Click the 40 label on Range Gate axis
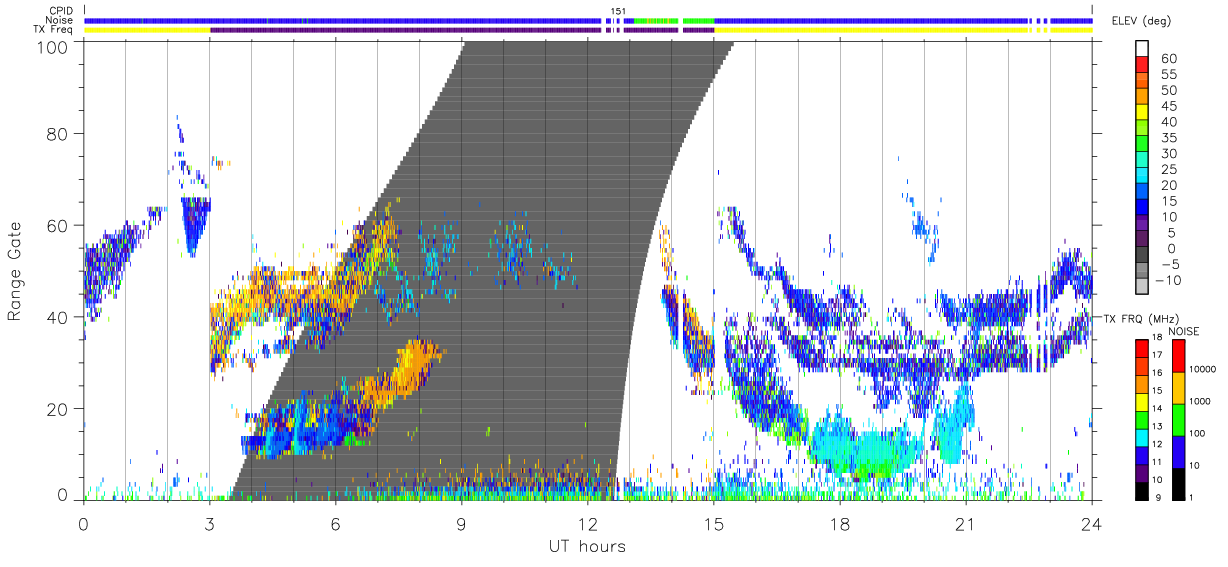Screen dimensions: 1228x567 [x=59, y=317]
